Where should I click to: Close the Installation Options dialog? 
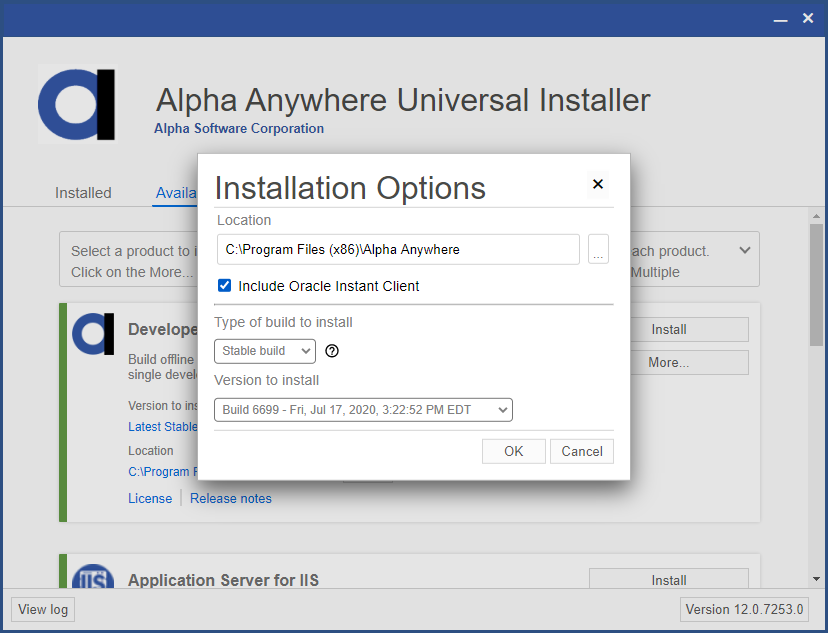(598, 184)
